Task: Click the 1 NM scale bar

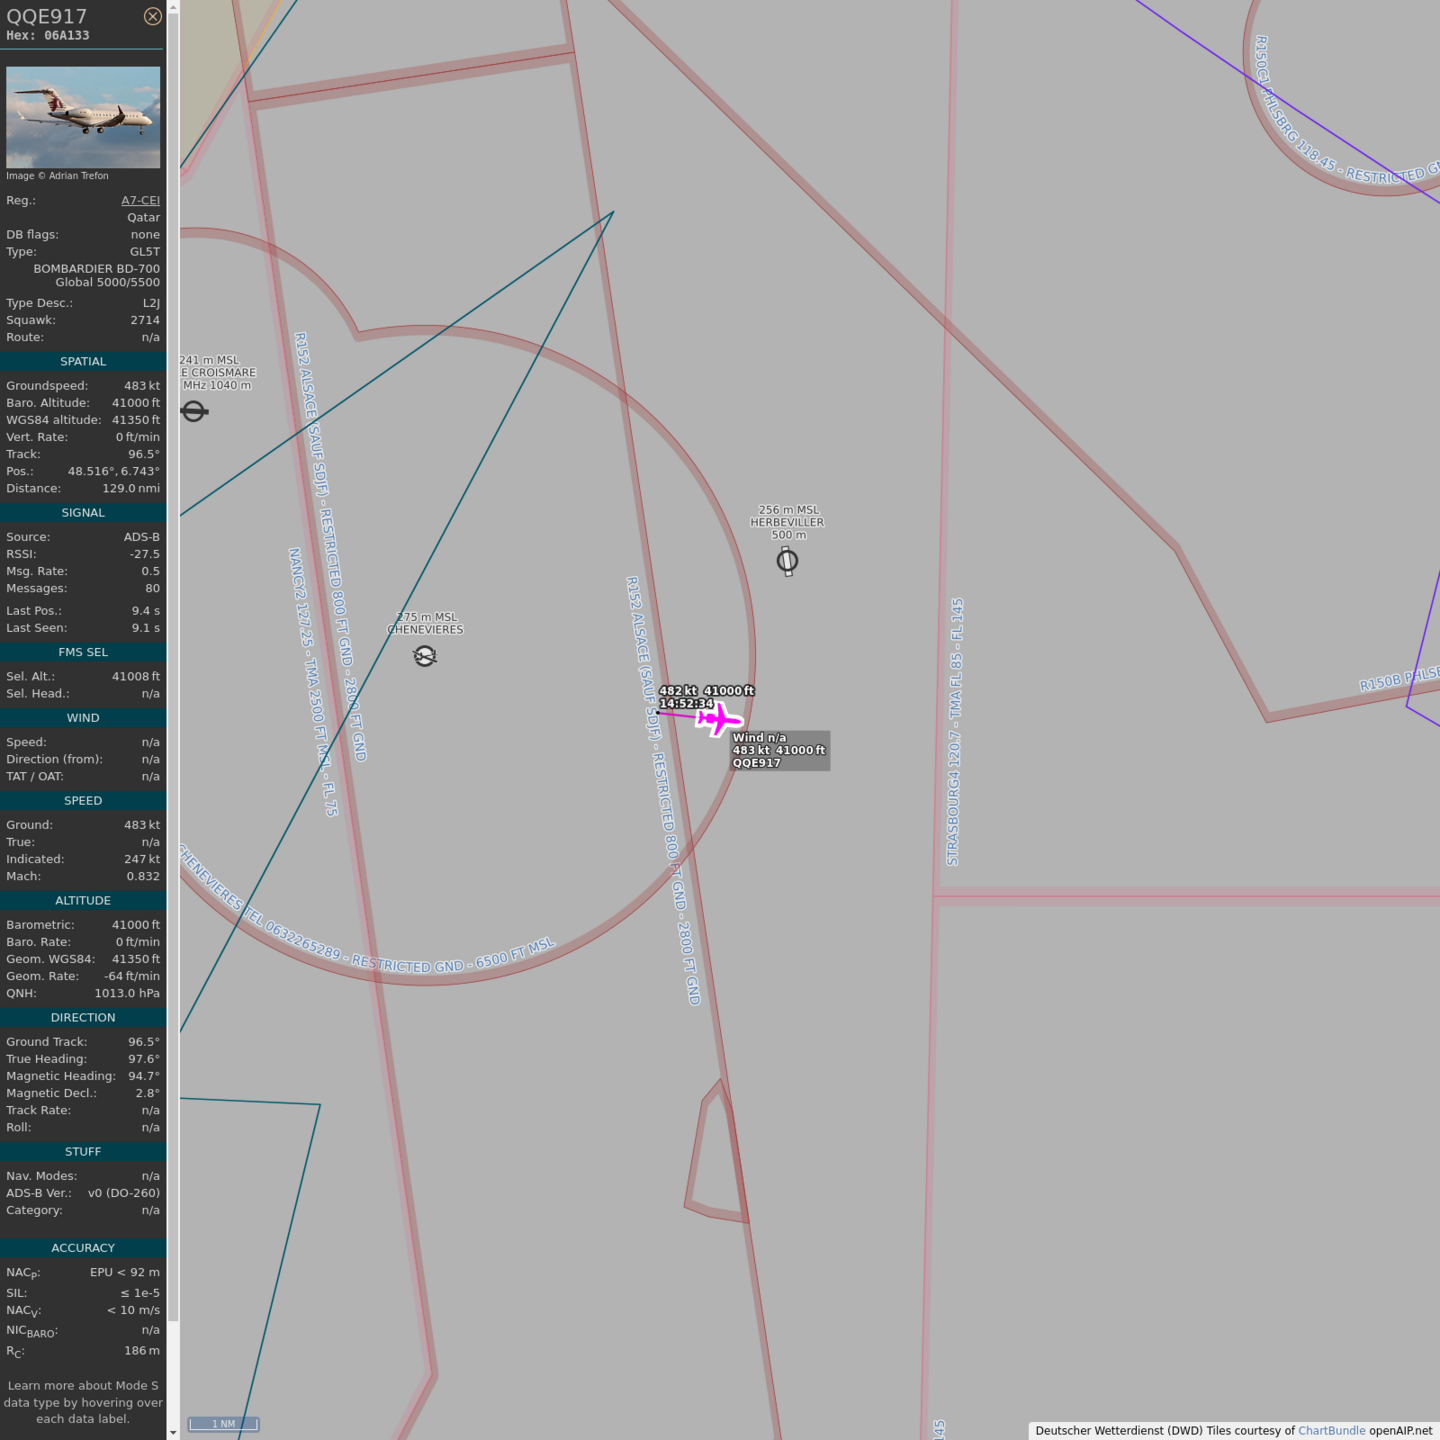Action: [223, 1424]
